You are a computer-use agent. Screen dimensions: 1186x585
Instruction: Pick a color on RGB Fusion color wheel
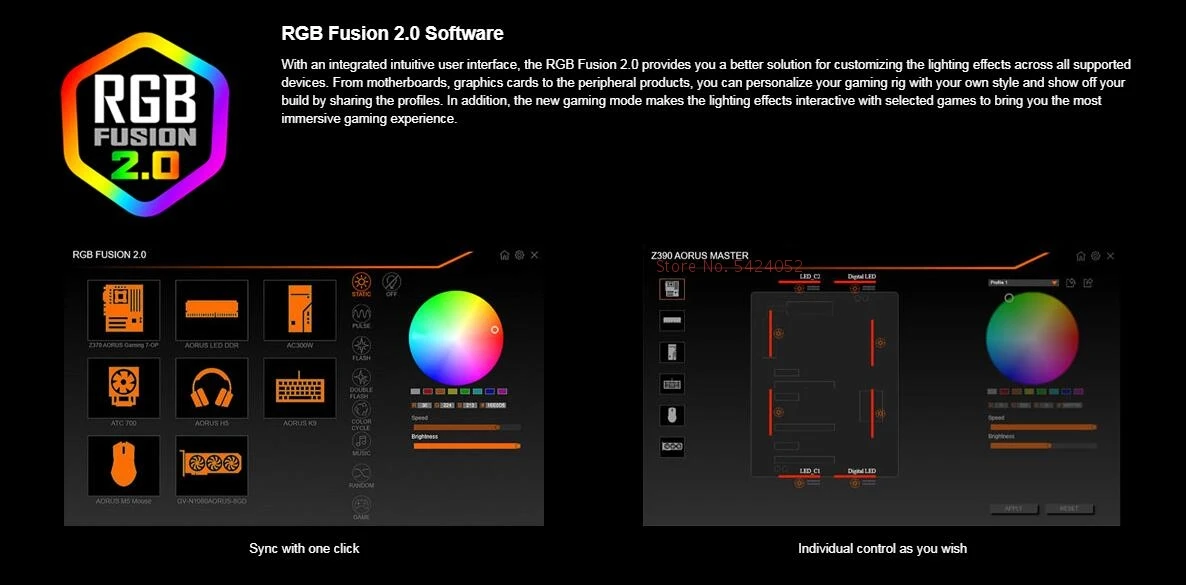click(x=456, y=338)
